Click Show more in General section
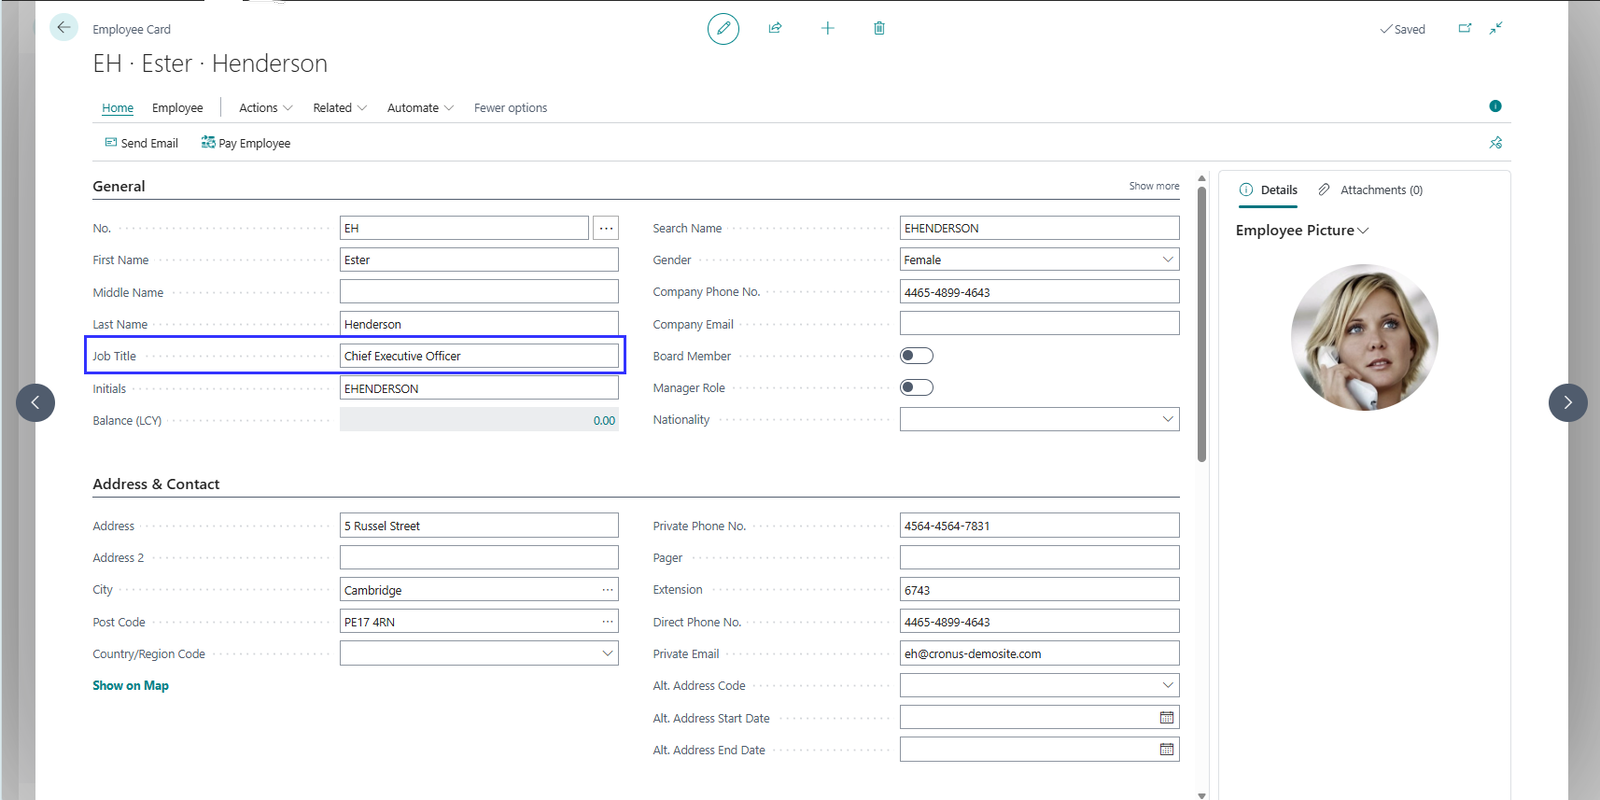 [1154, 186]
